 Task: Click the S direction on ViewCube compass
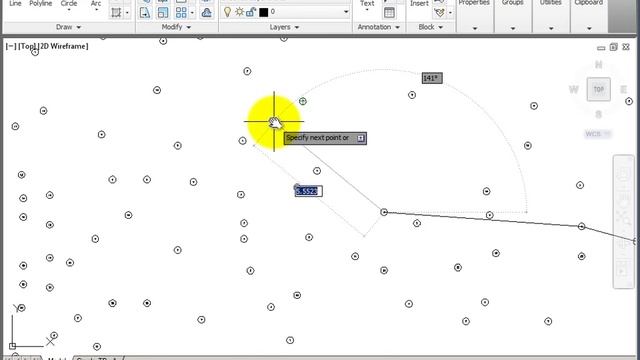(x=598, y=114)
